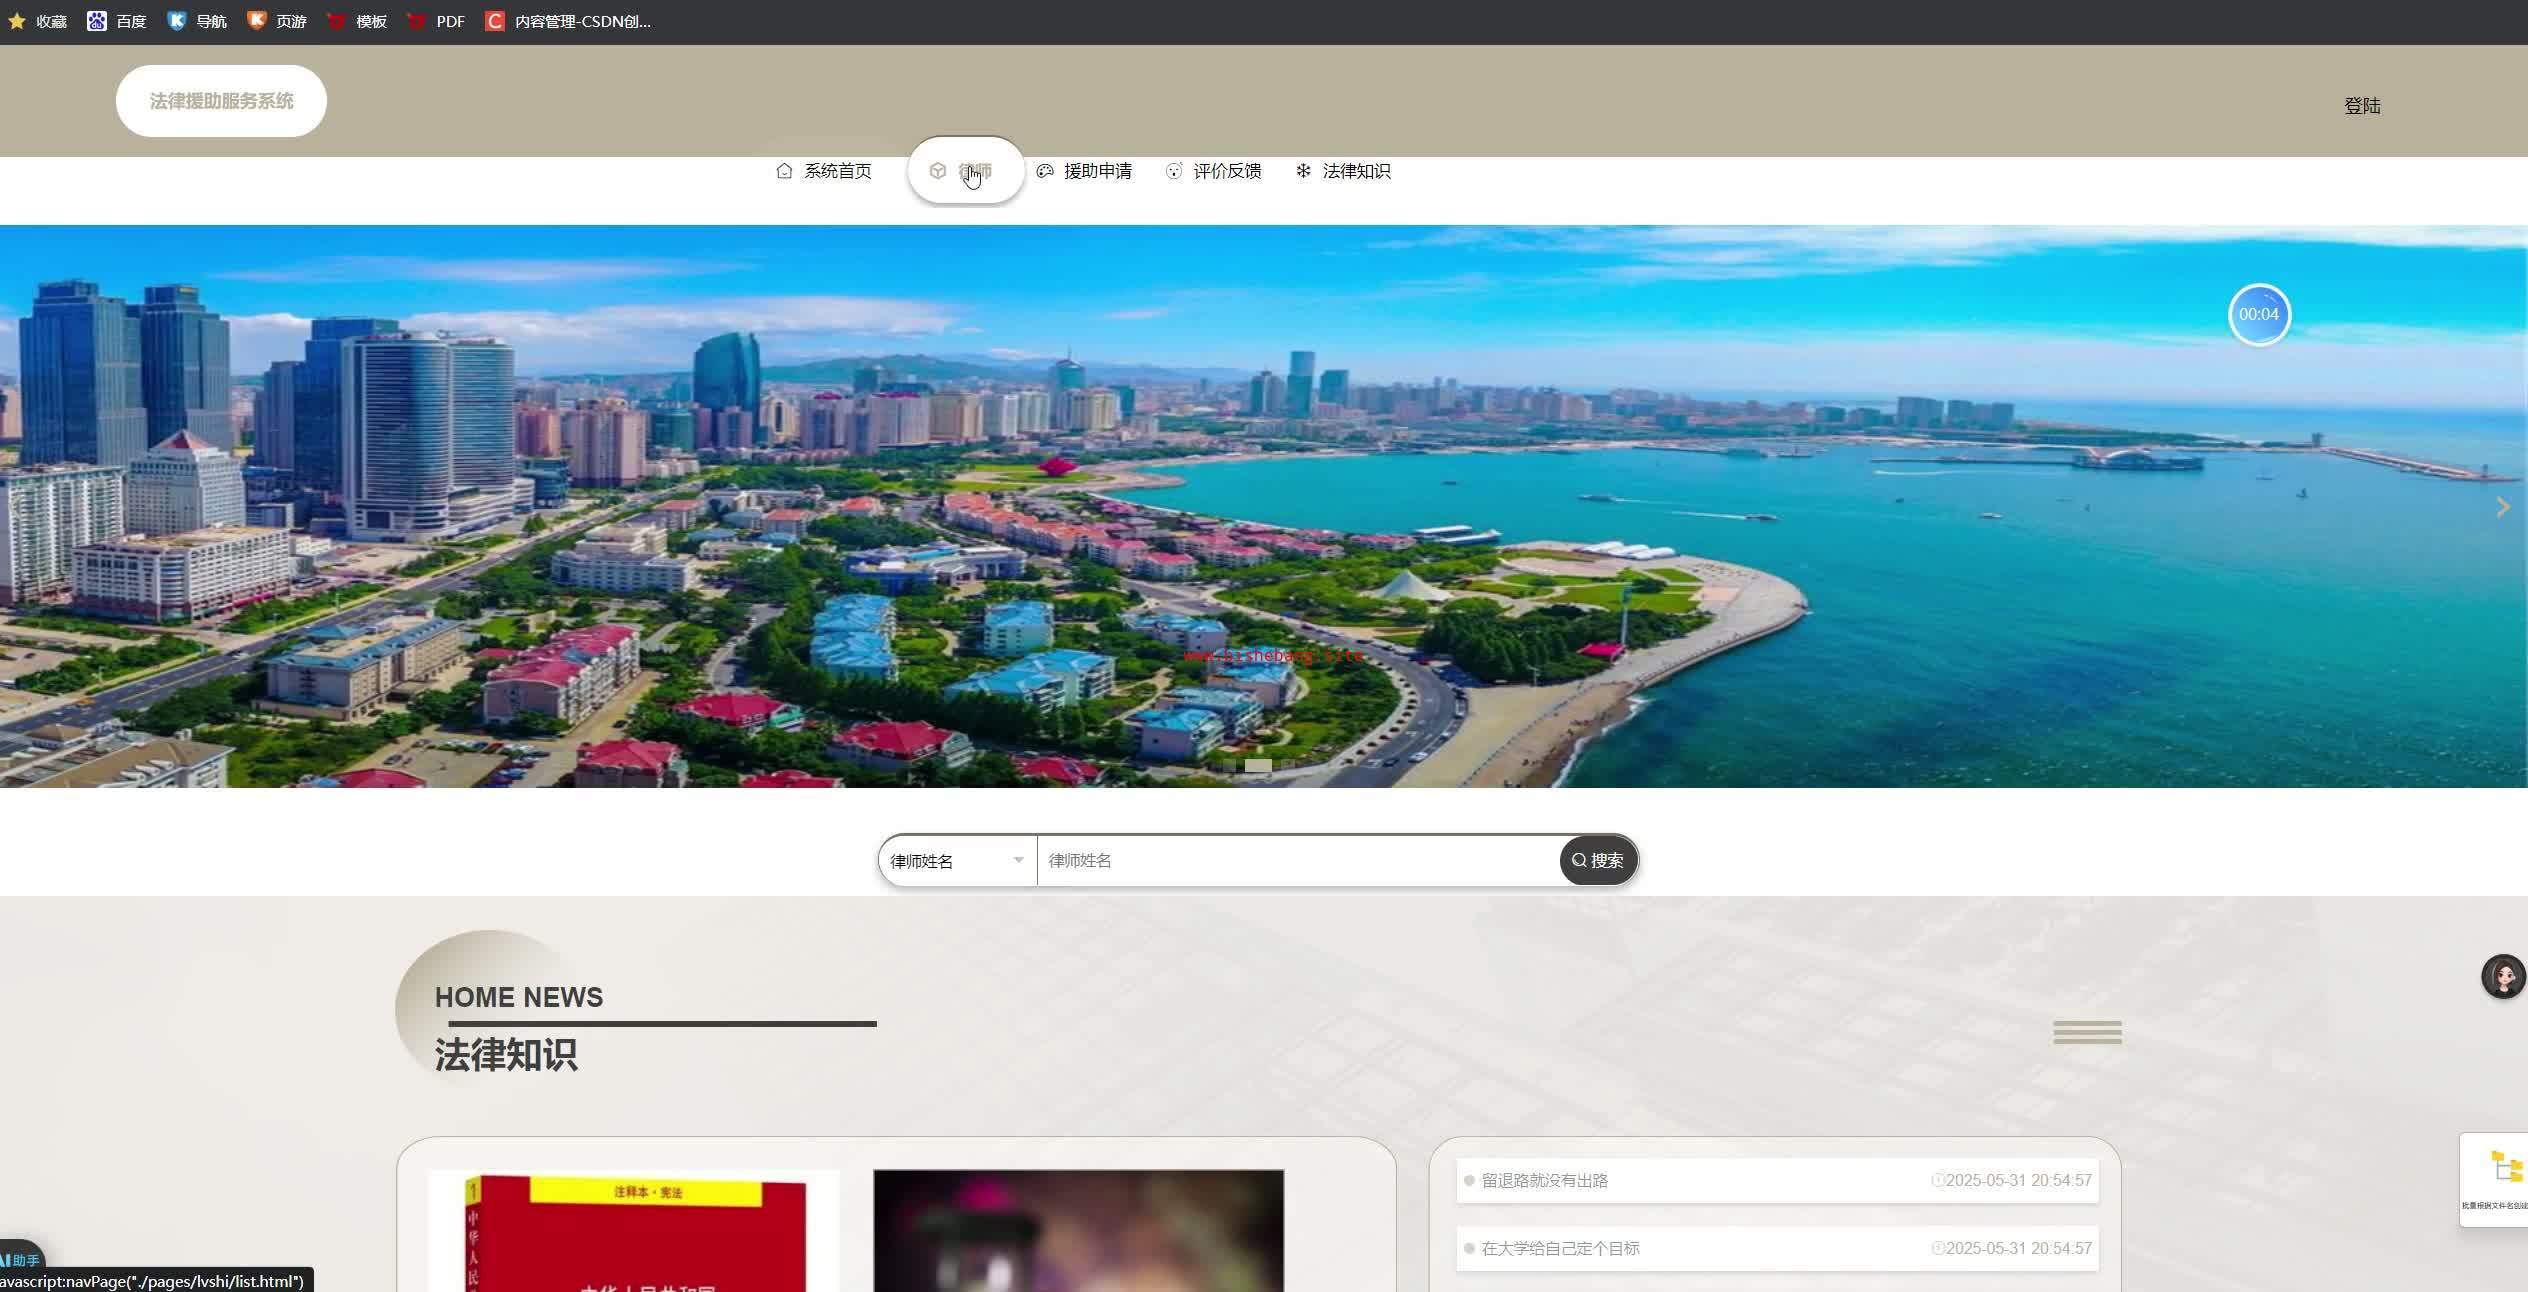Expand the 律师姓名 search dropdown
Image resolution: width=2528 pixels, height=1292 pixels.
957,860
